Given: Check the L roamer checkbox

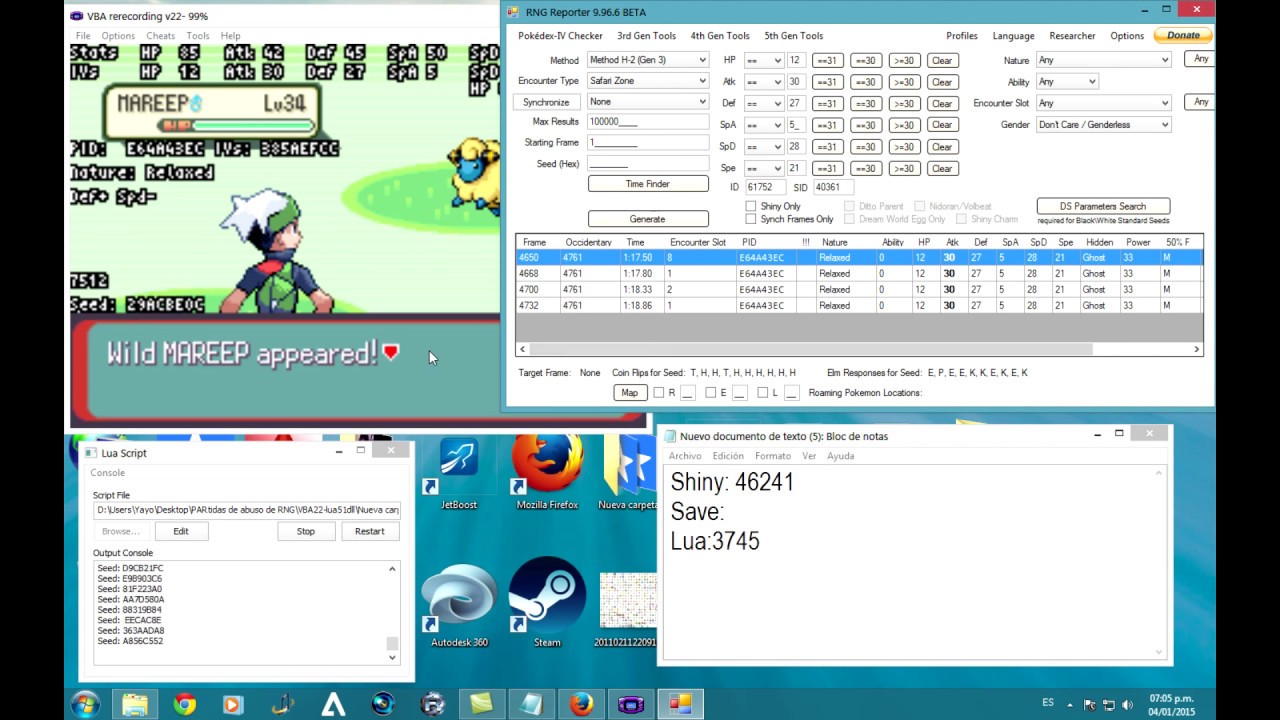Looking at the screenshot, I should point(762,393).
